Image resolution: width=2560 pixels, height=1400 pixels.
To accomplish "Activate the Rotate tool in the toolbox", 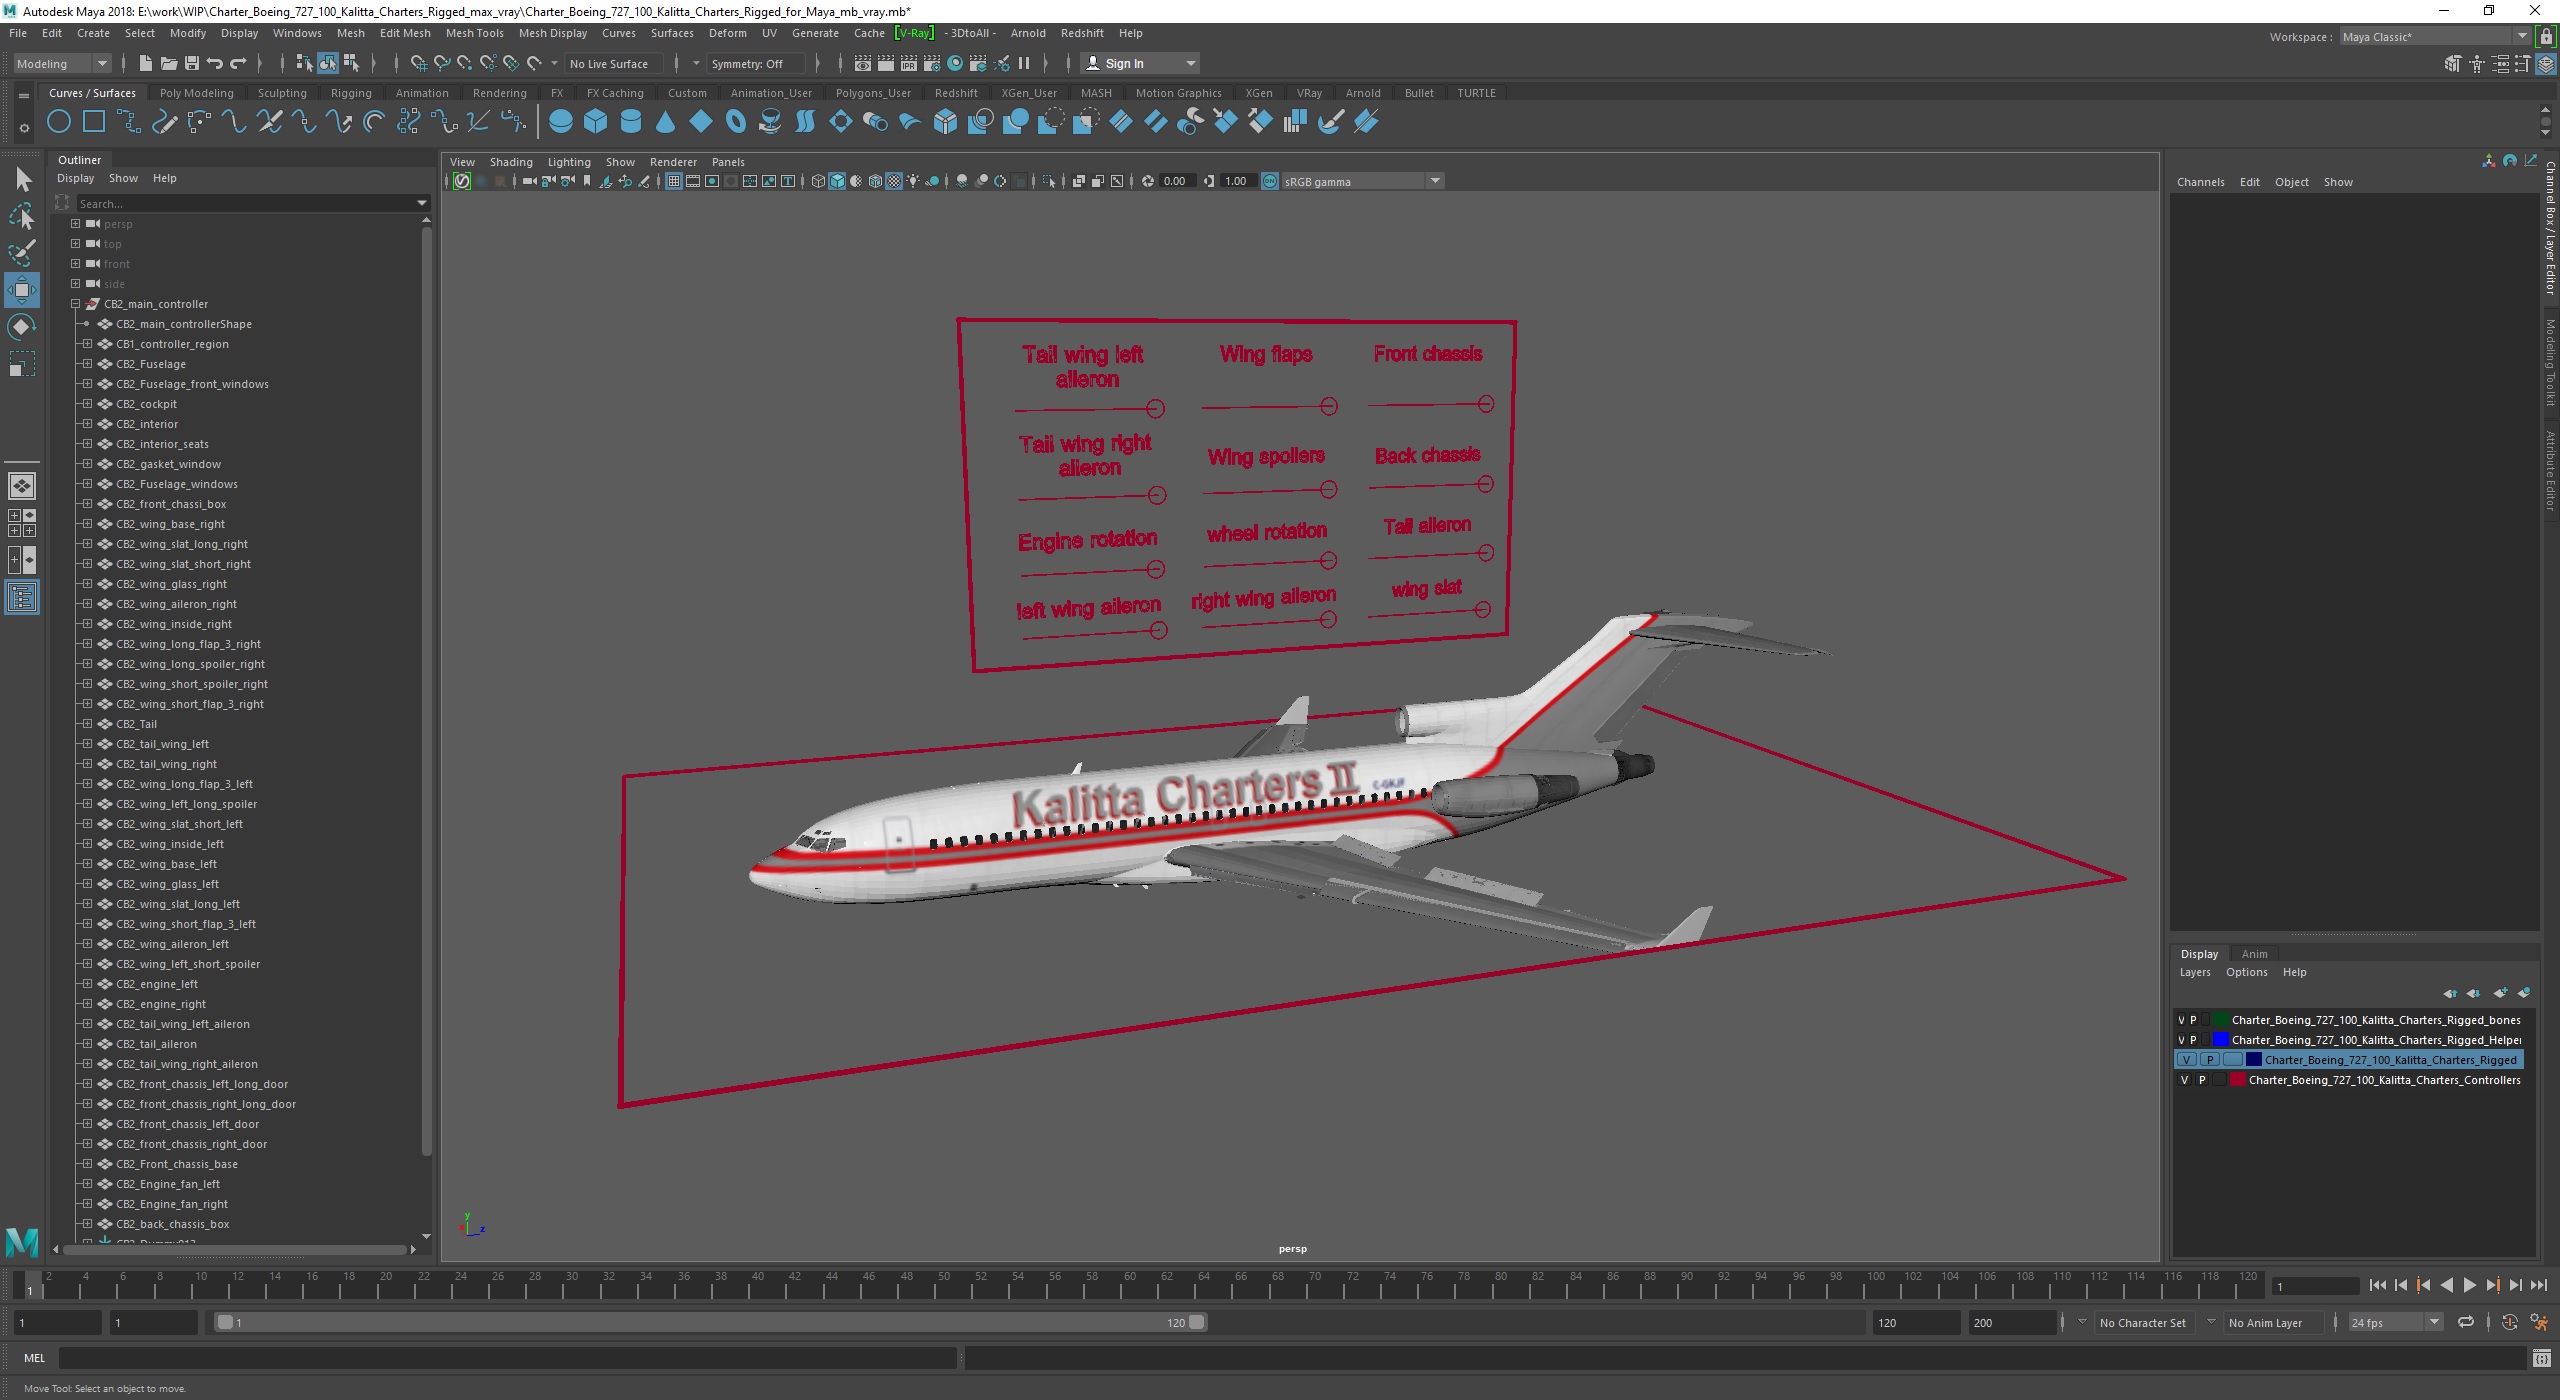I will tap(22, 327).
